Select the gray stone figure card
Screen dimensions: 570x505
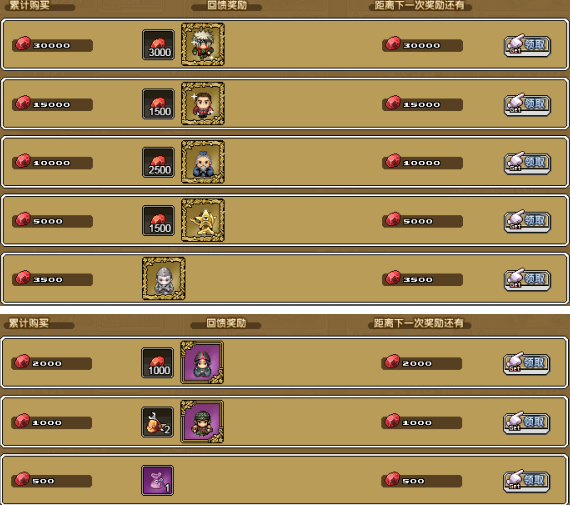pos(164,278)
